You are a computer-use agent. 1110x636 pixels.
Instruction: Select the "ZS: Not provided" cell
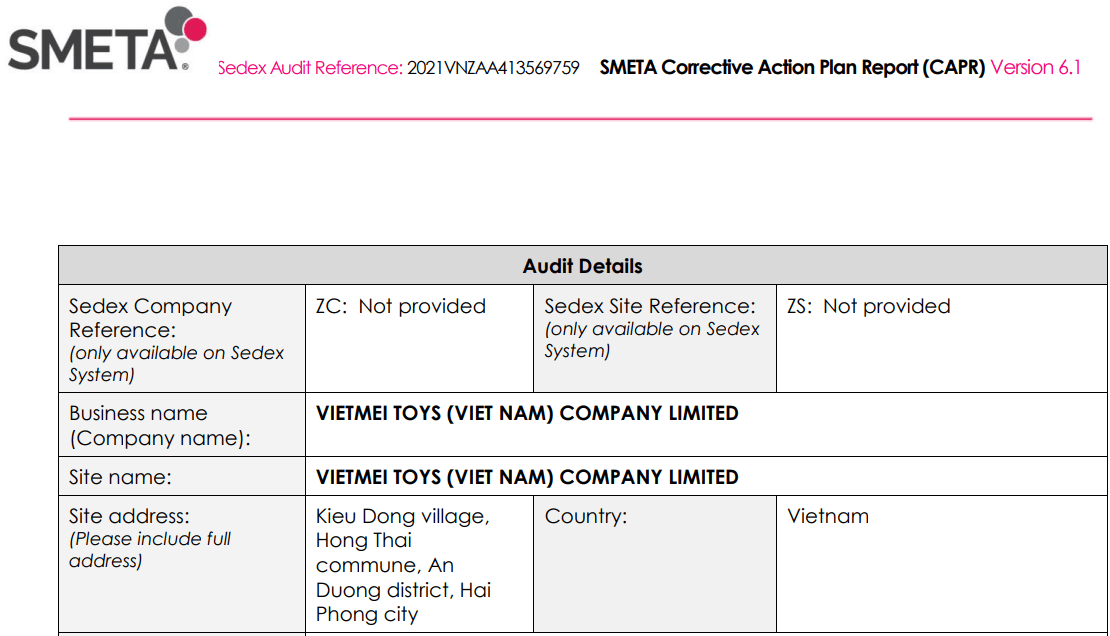coord(868,306)
